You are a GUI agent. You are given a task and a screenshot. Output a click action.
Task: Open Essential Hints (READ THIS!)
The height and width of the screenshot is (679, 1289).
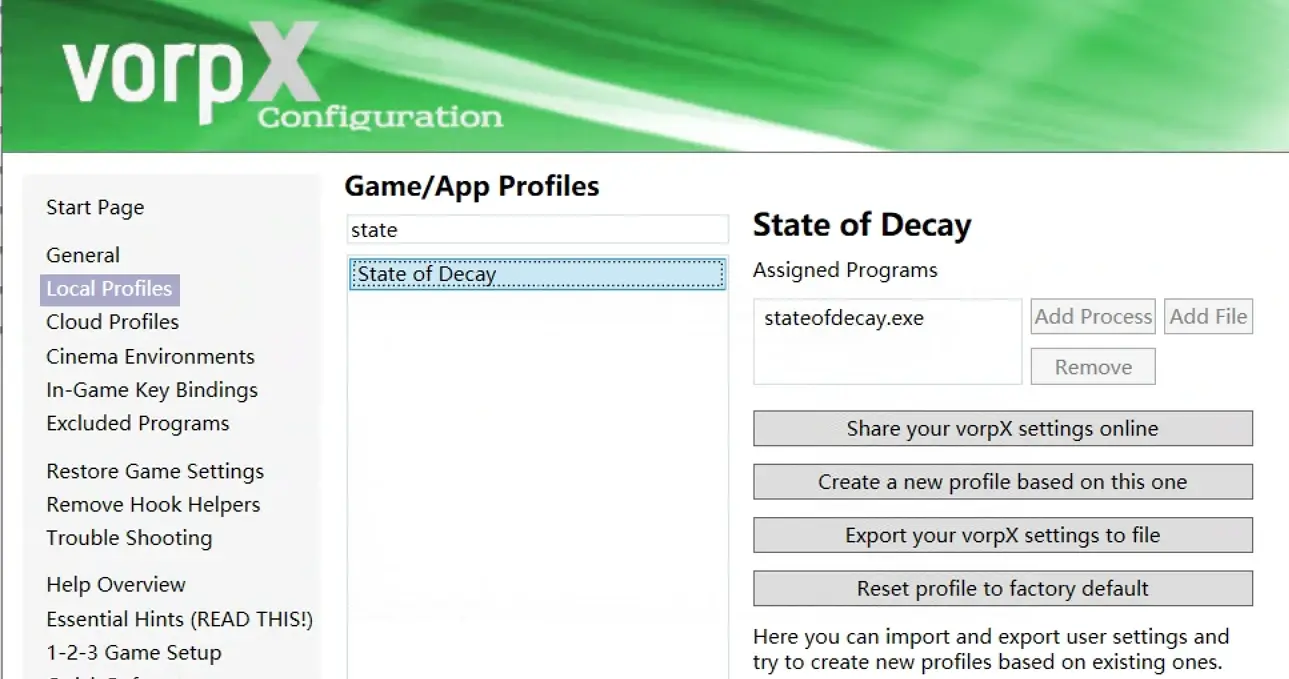tap(180, 620)
